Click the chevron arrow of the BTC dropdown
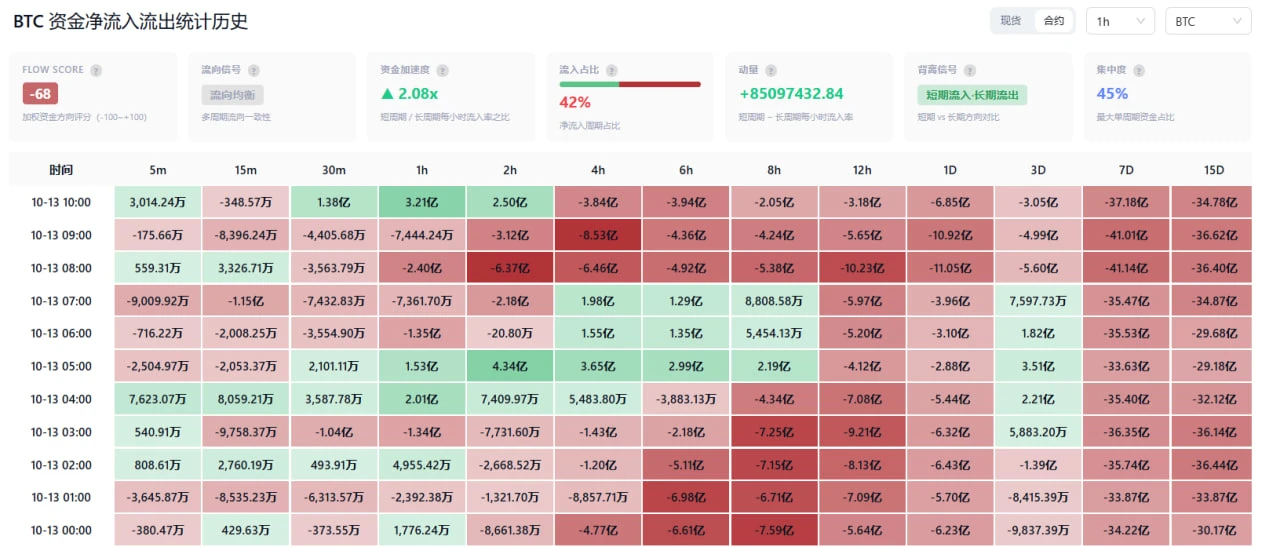 click(x=1237, y=21)
